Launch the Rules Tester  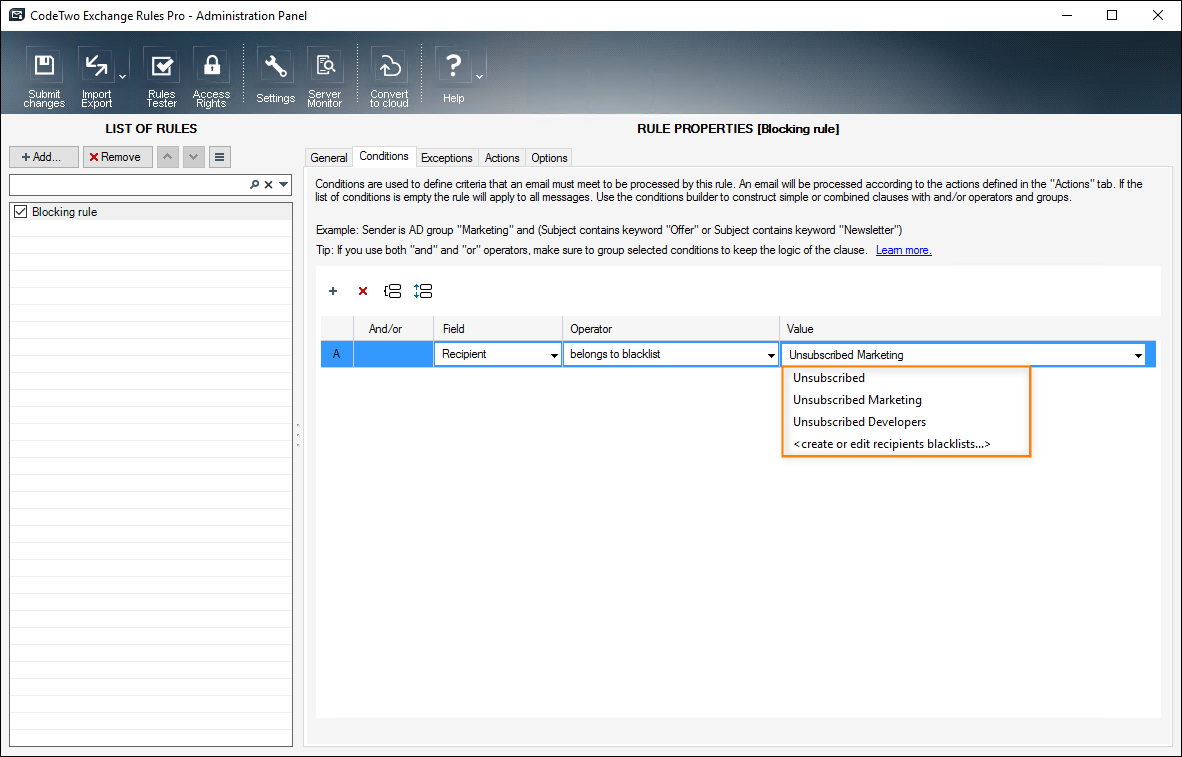pyautogui.click(x=161, y=77)
